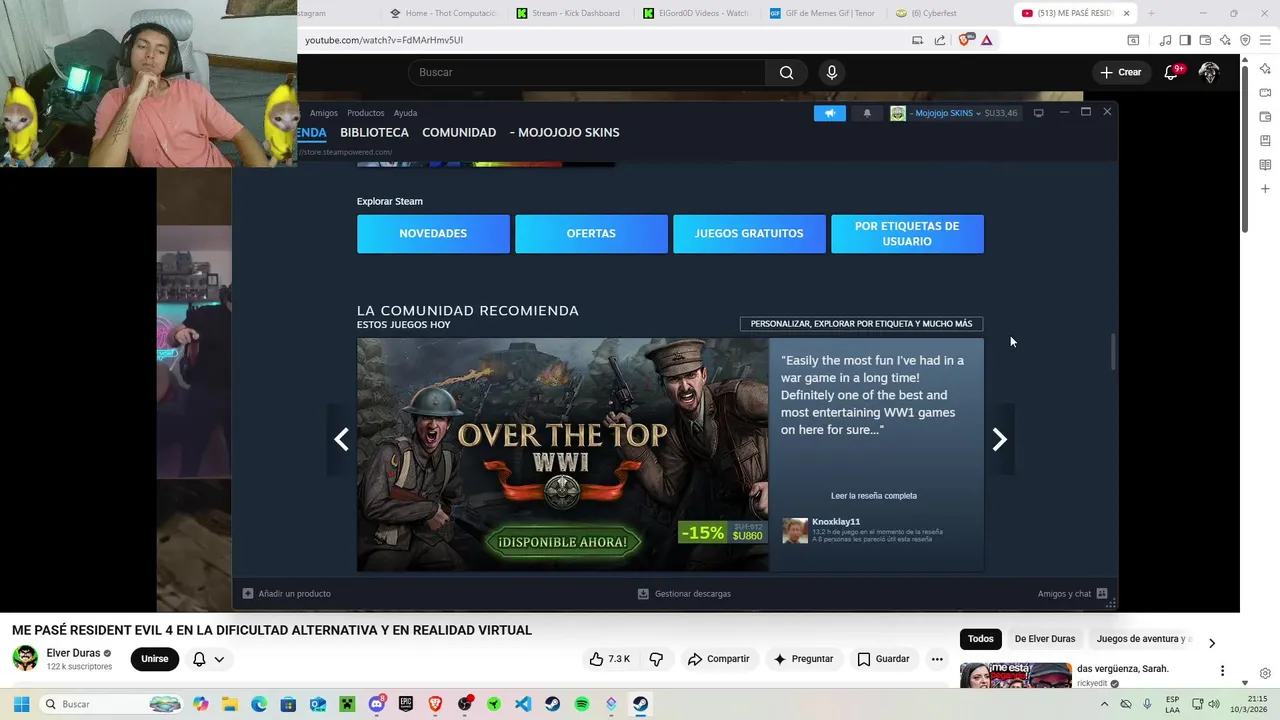Click the Unirse channel button
The width and height of the screenshot is (1280, 720).
click(x=155, y=659)
